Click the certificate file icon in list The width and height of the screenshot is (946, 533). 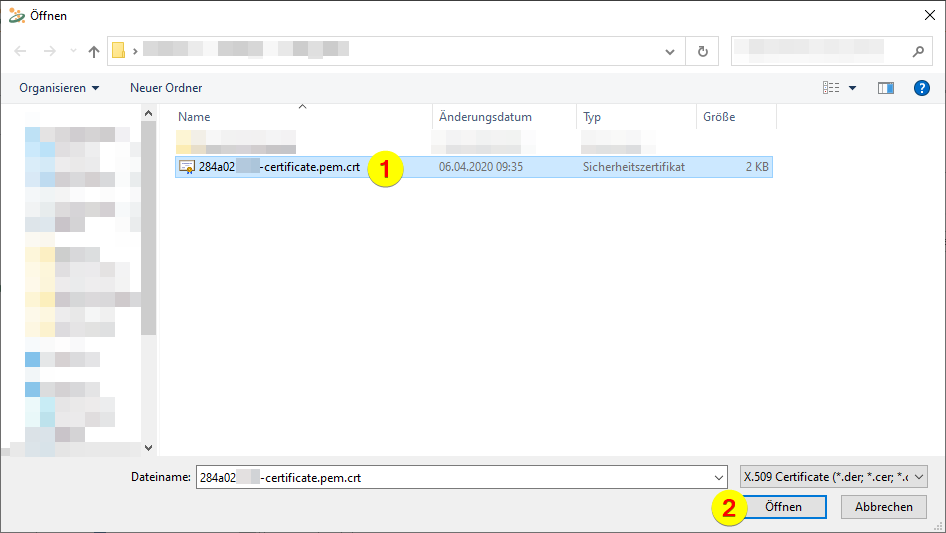coord(187,167)
